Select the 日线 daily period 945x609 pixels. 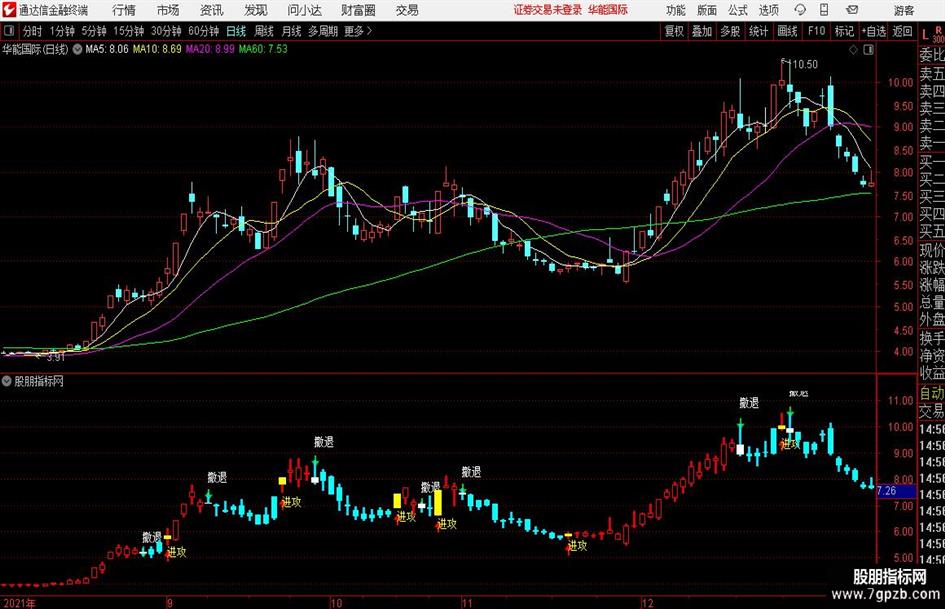[236, 31]
